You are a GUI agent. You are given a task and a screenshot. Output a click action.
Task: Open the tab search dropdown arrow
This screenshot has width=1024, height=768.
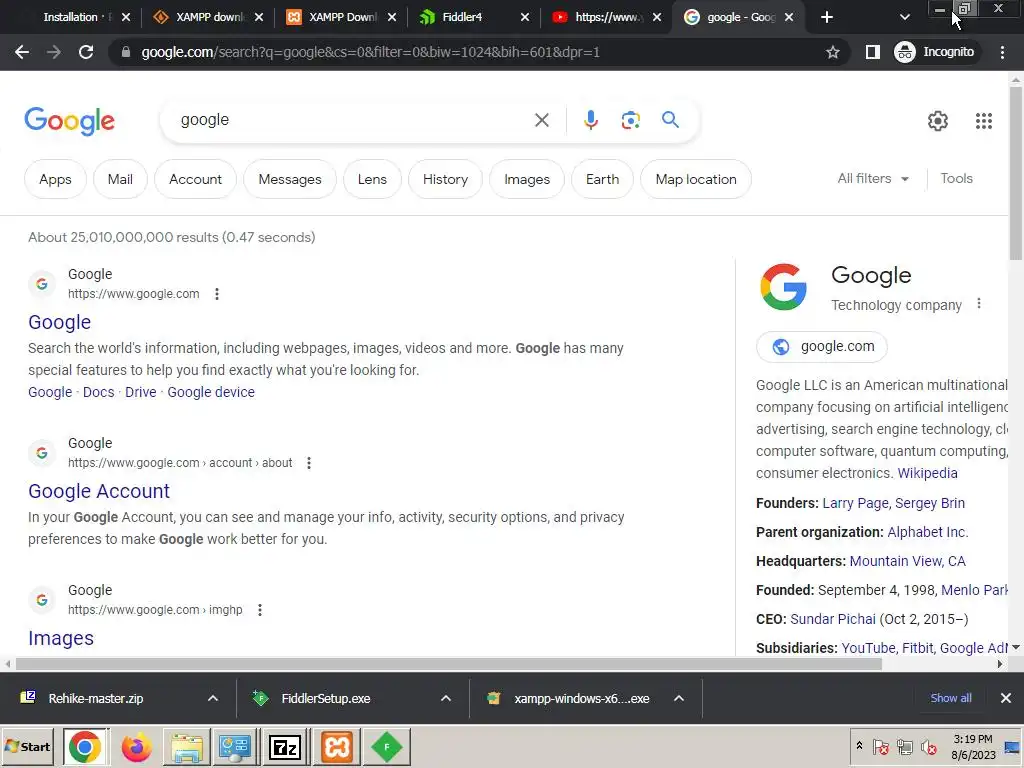pos(904,17)
